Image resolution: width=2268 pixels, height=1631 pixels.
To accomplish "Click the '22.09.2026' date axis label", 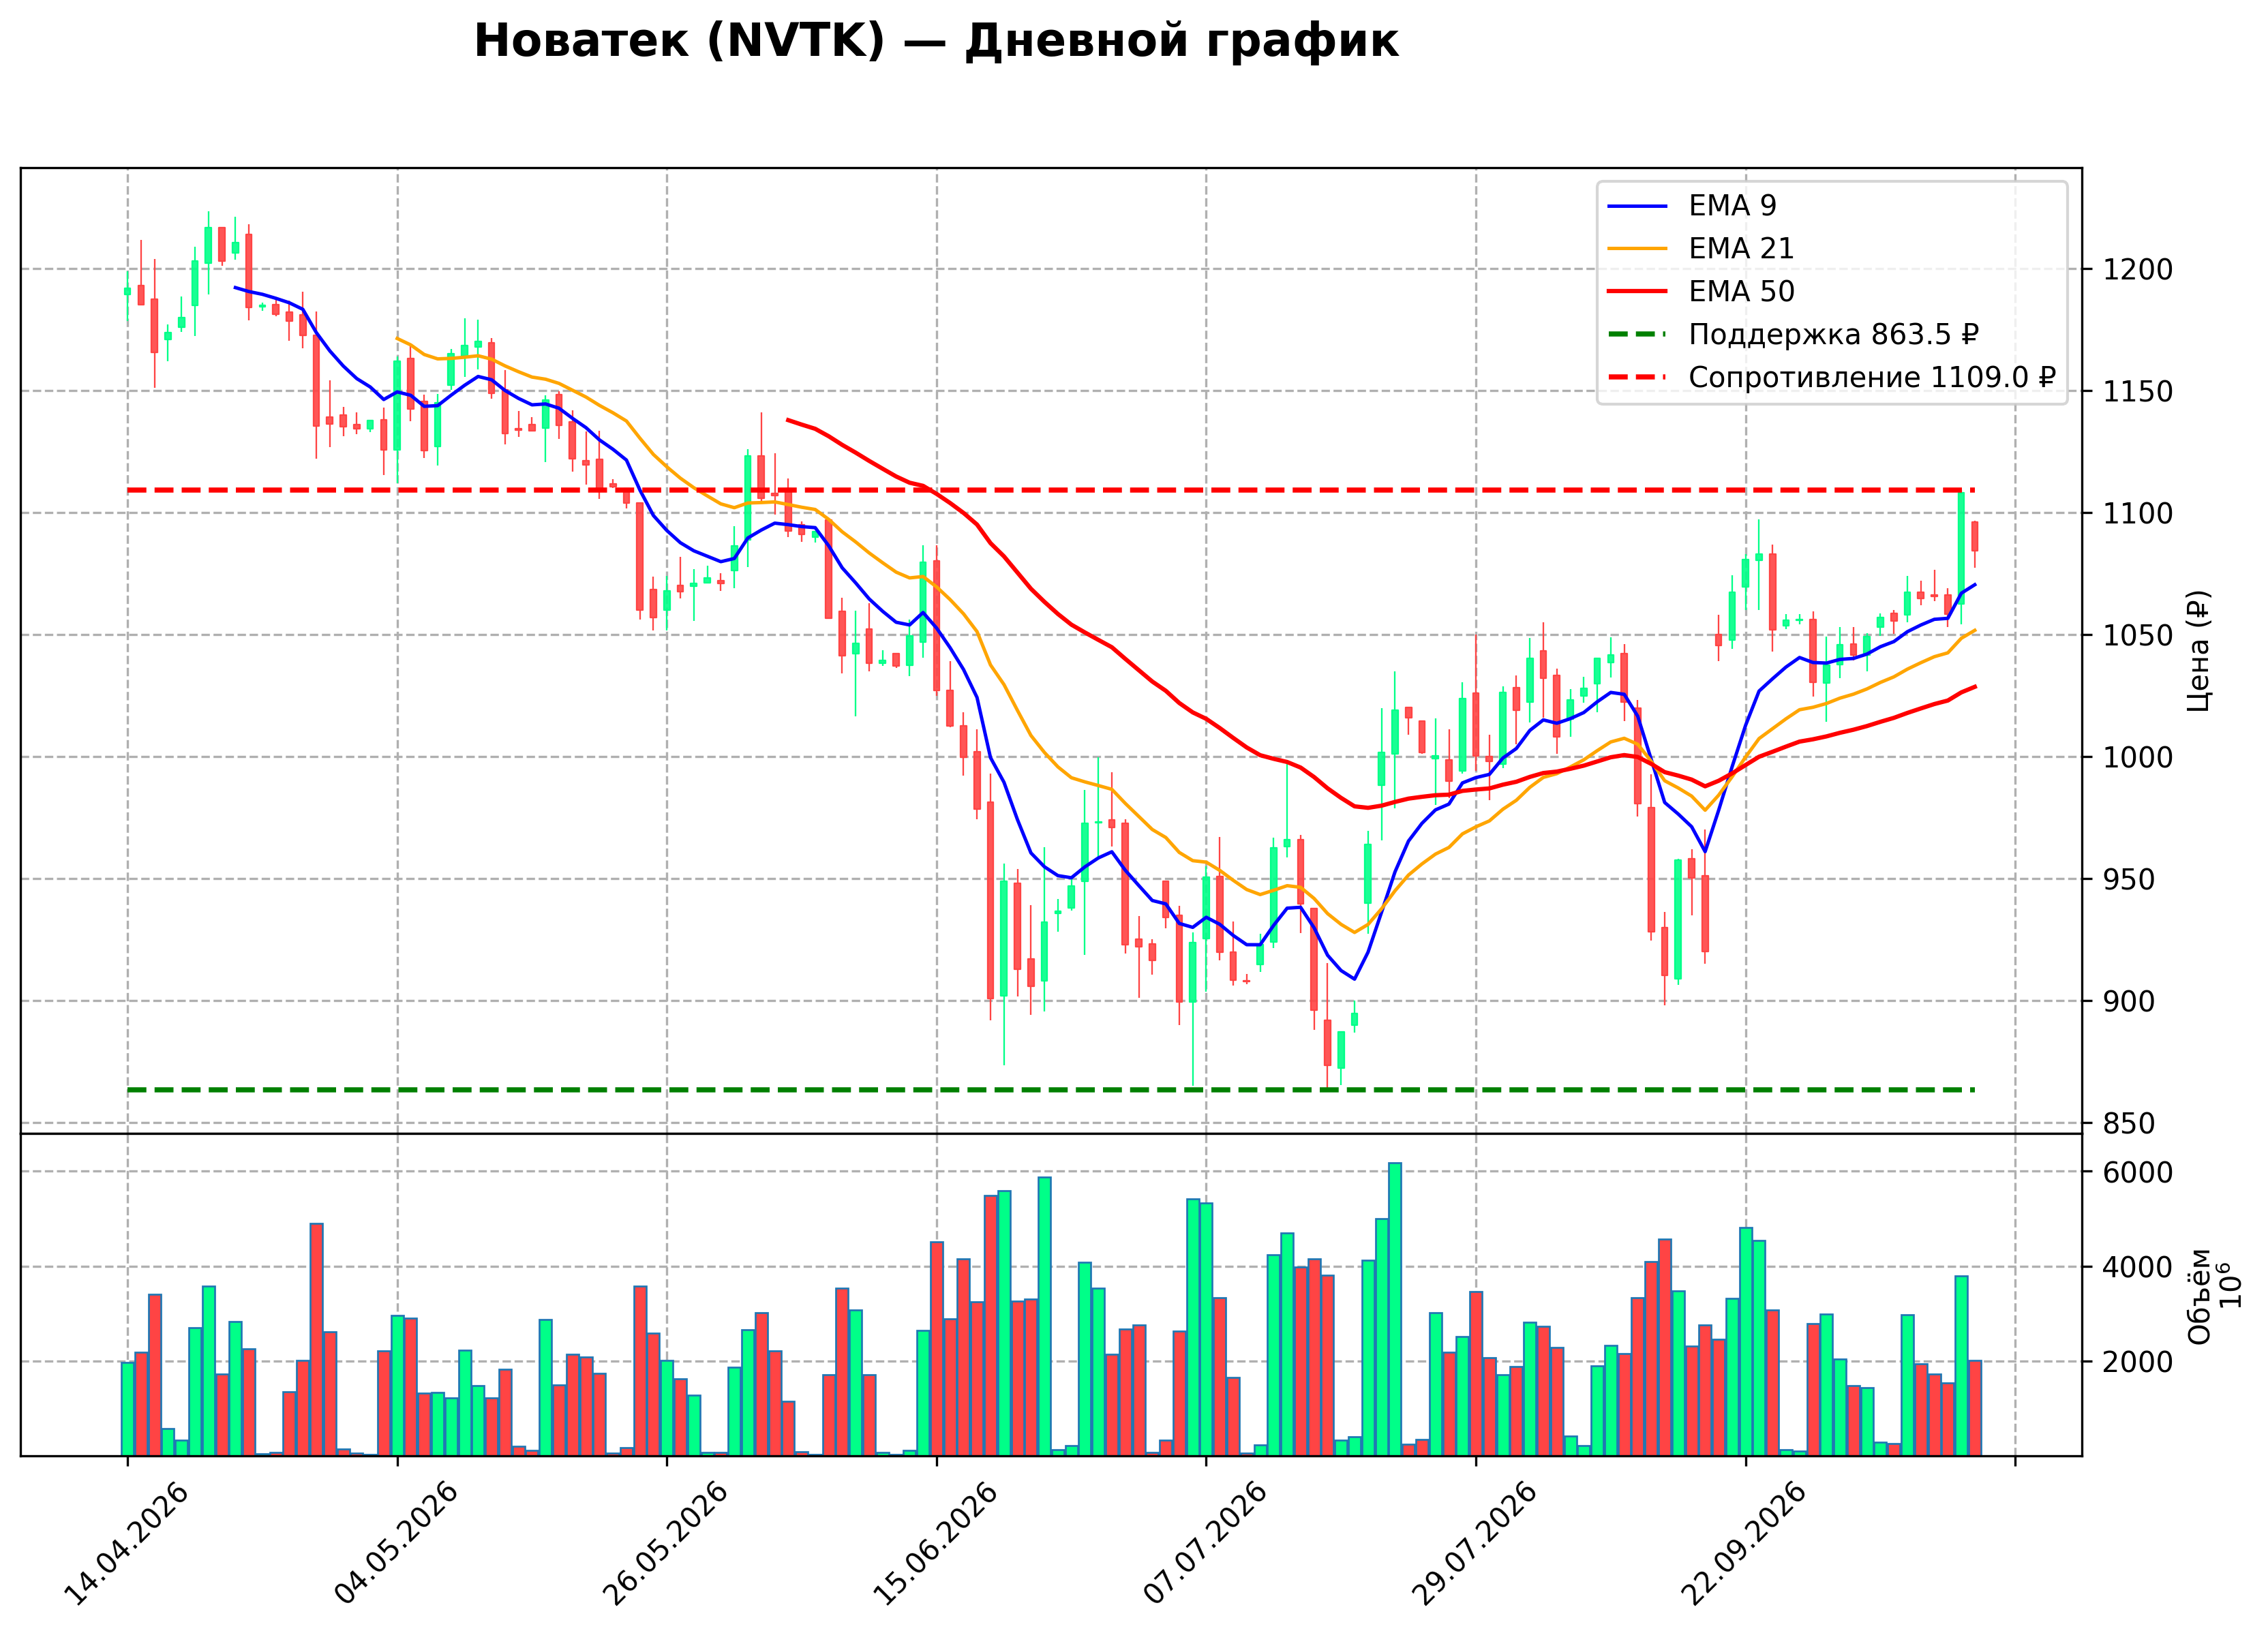I will click(1744, 1543).
